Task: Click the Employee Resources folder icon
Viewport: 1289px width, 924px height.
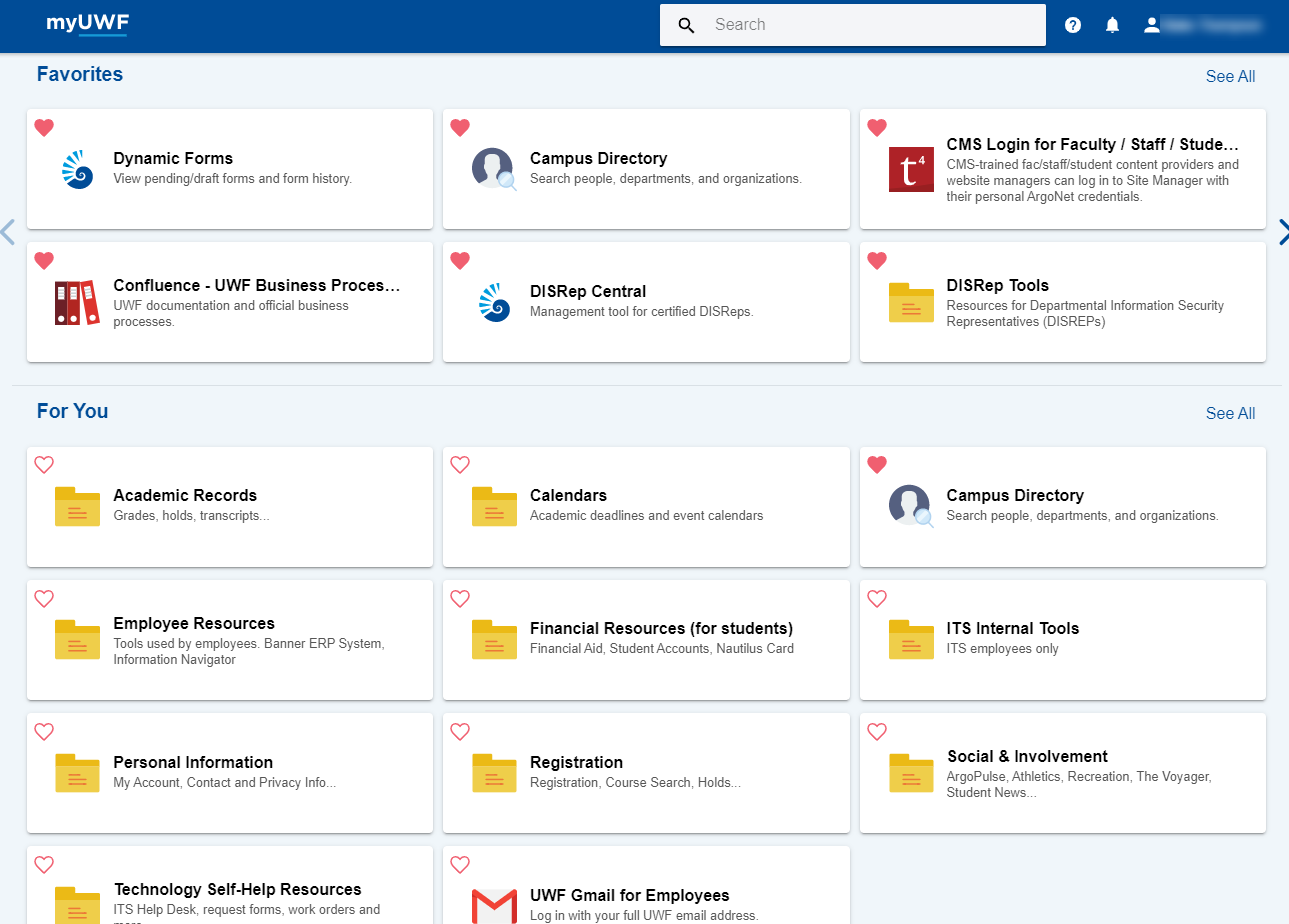Action: click(77, 640)
